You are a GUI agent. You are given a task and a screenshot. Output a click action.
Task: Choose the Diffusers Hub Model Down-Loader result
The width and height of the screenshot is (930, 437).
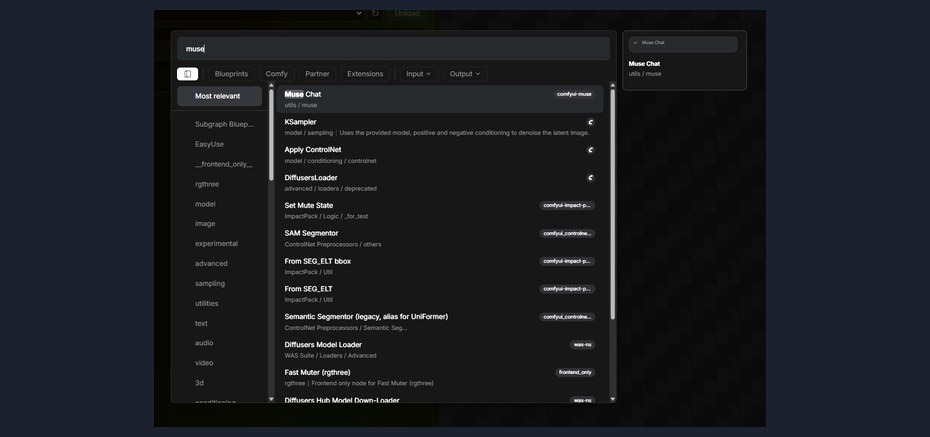(x=440, y=398)
